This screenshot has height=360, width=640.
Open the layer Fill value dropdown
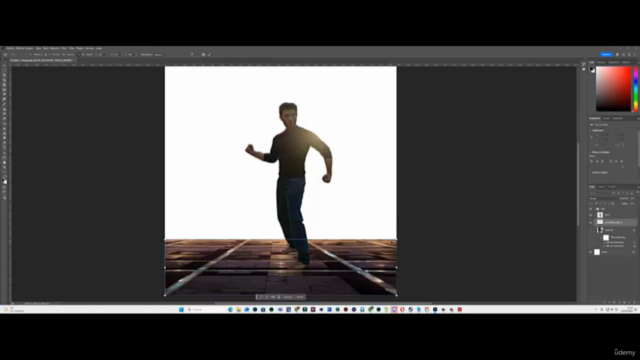[633, 203]
